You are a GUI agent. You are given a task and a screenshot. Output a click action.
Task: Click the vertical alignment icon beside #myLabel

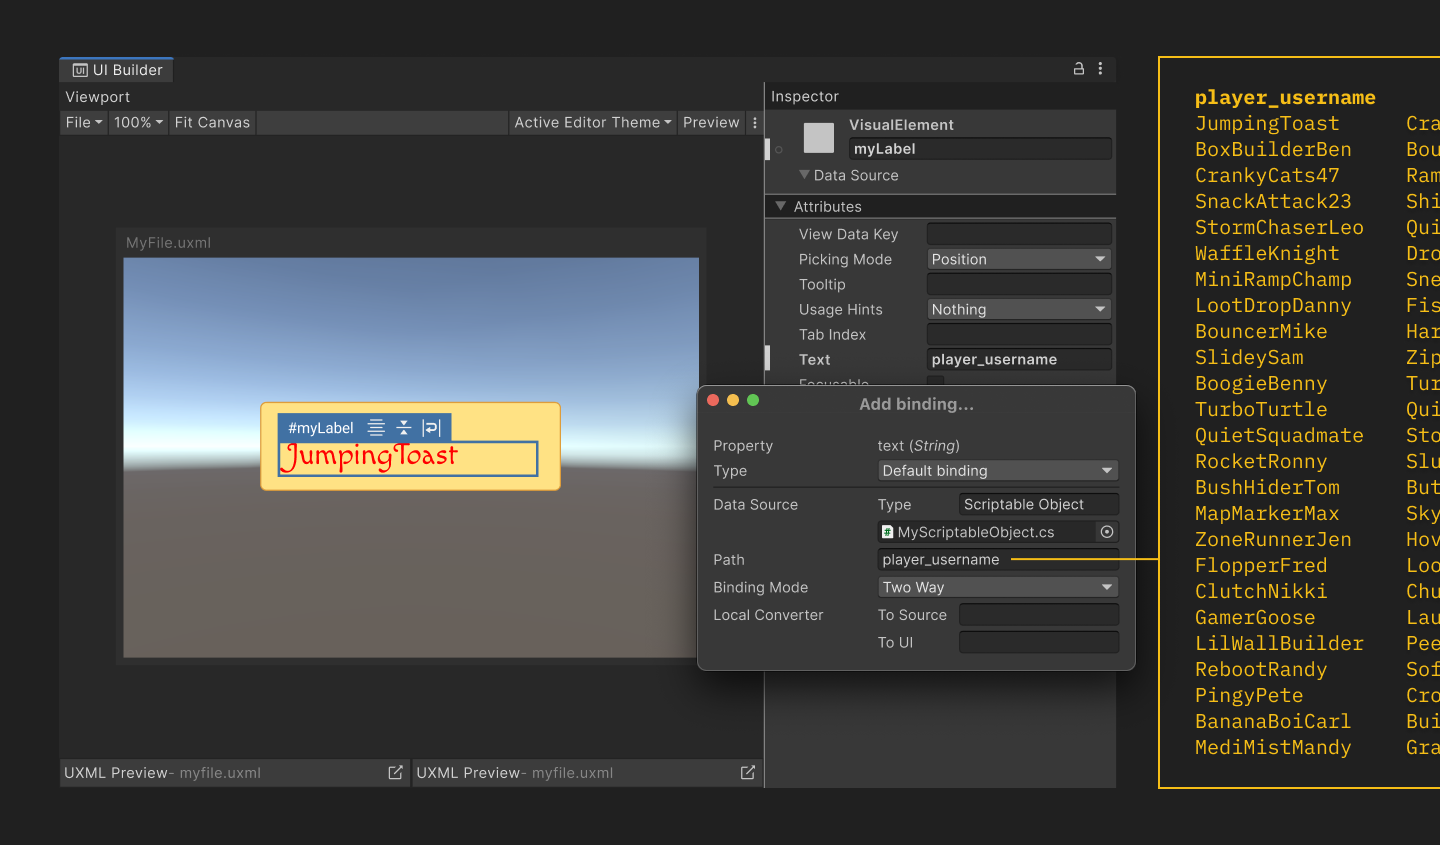[404, 428]
